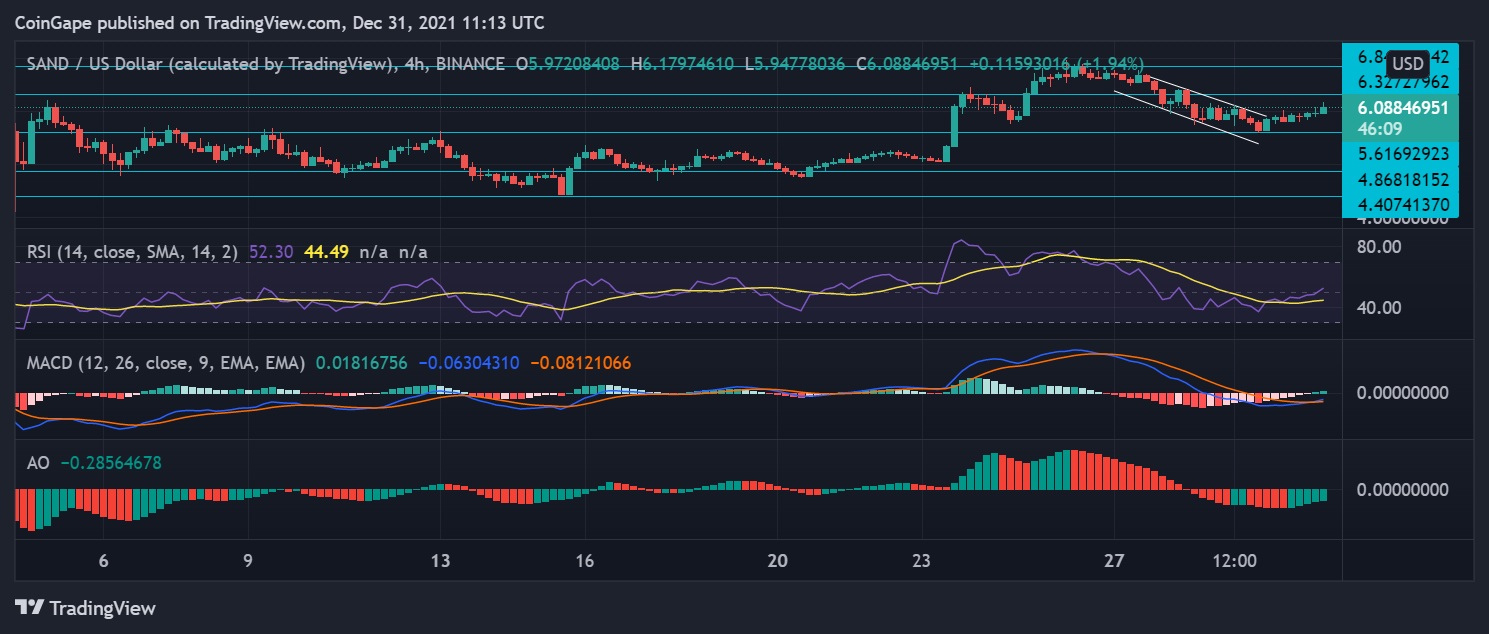Select the date 13 on time axis
The width and height of the screenshot is (1489, 634).
point(441,561)
